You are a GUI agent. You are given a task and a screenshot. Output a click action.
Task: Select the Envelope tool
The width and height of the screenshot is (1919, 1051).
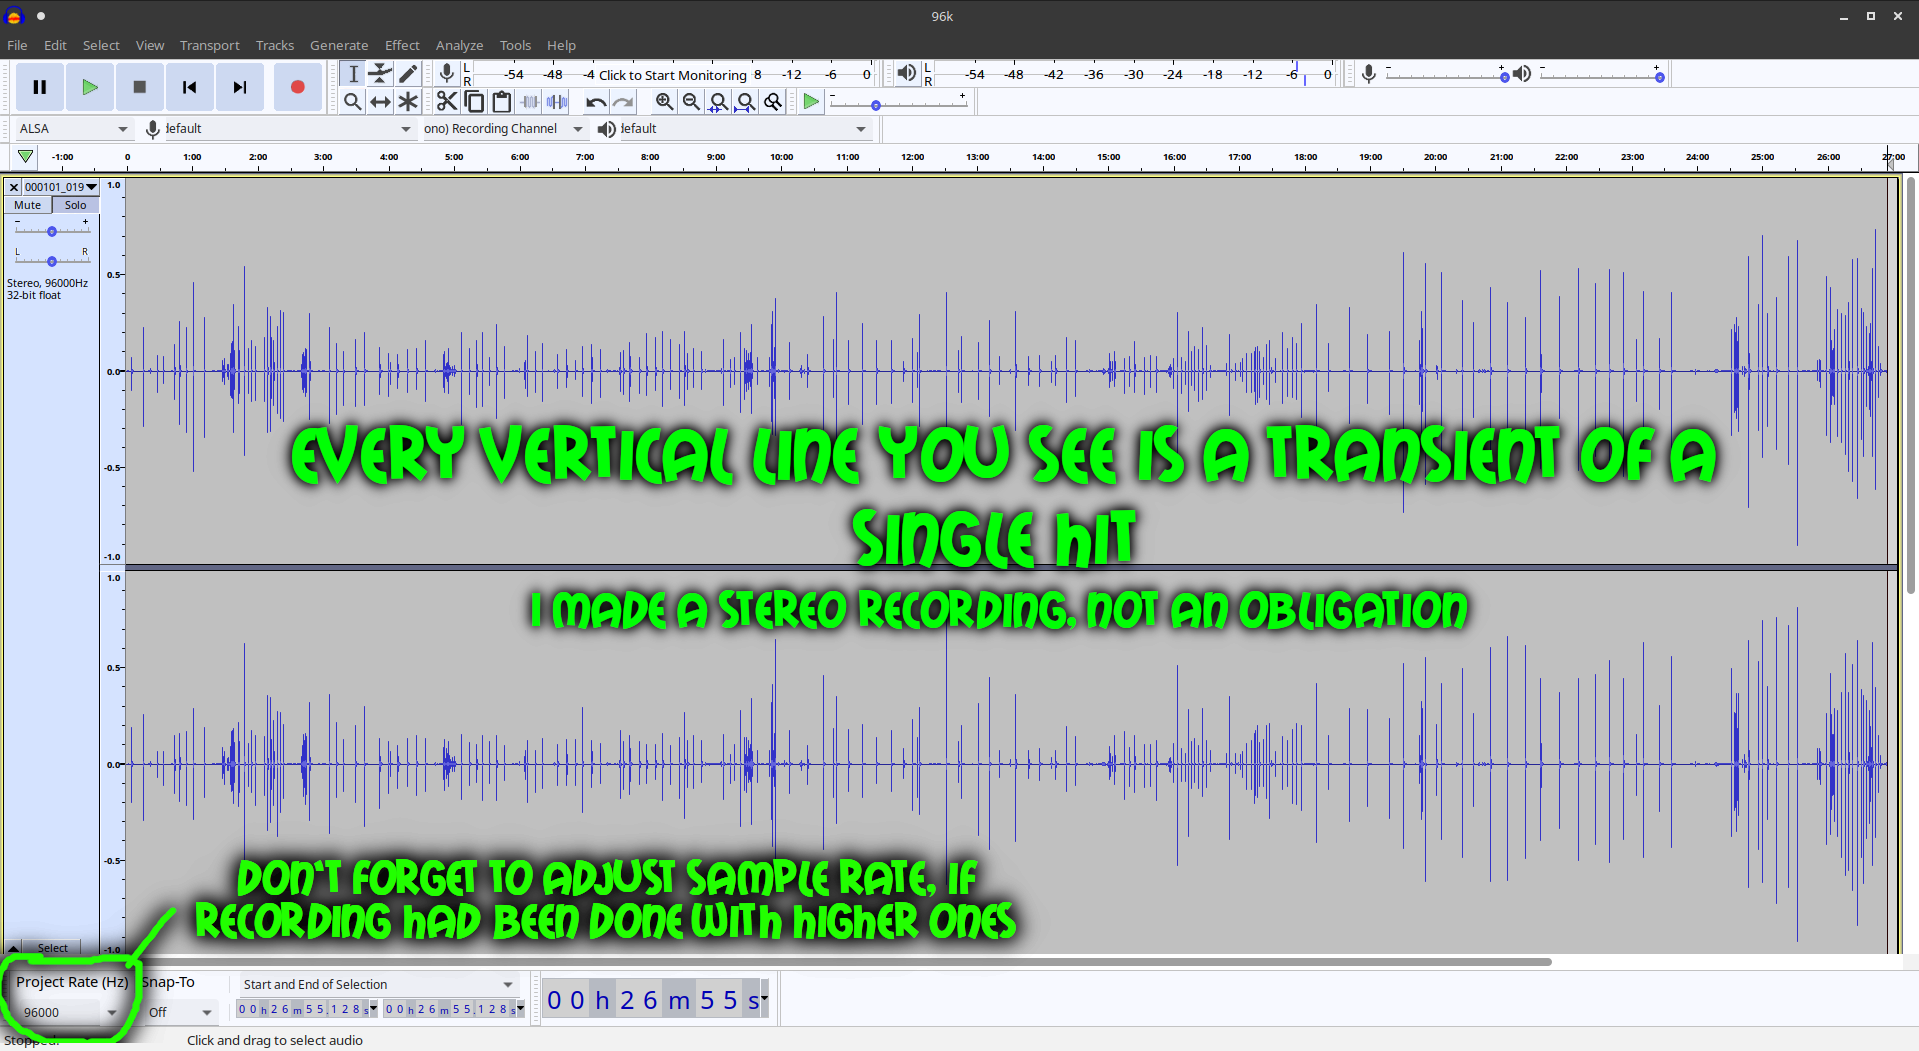point(380,74)
